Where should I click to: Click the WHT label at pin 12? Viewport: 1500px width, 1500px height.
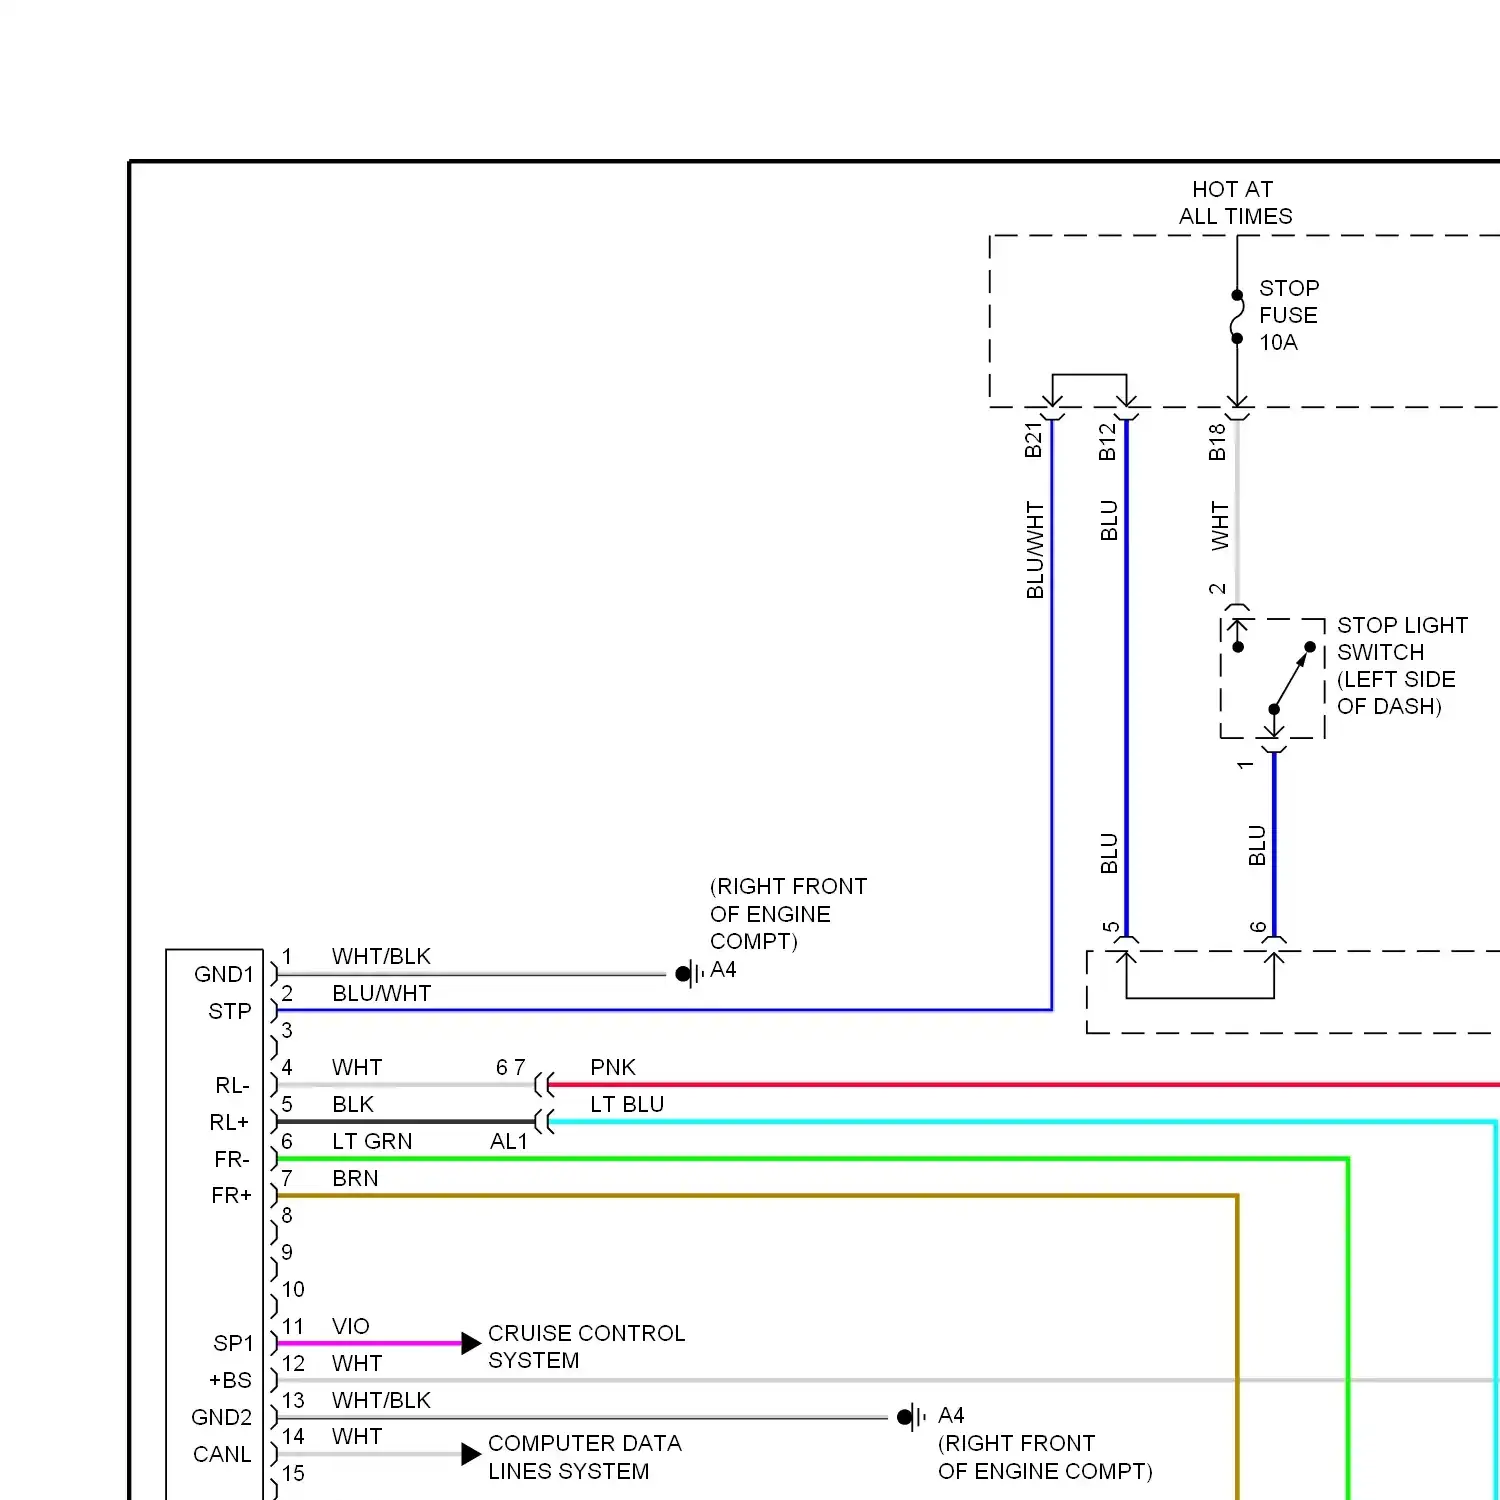click(357, 1363)
